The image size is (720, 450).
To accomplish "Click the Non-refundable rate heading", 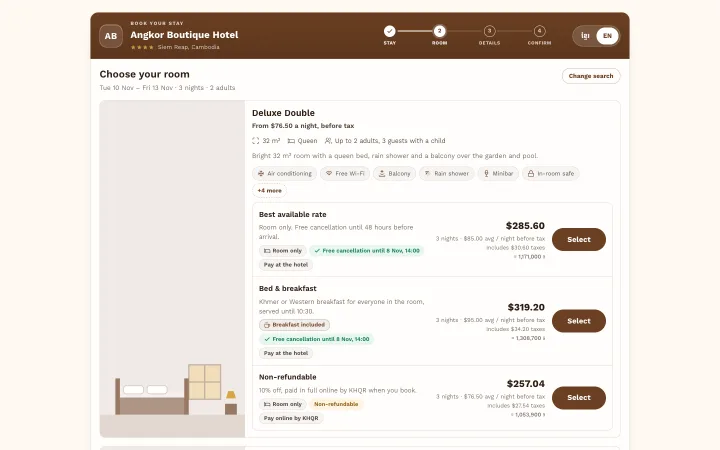I will 287,377.
